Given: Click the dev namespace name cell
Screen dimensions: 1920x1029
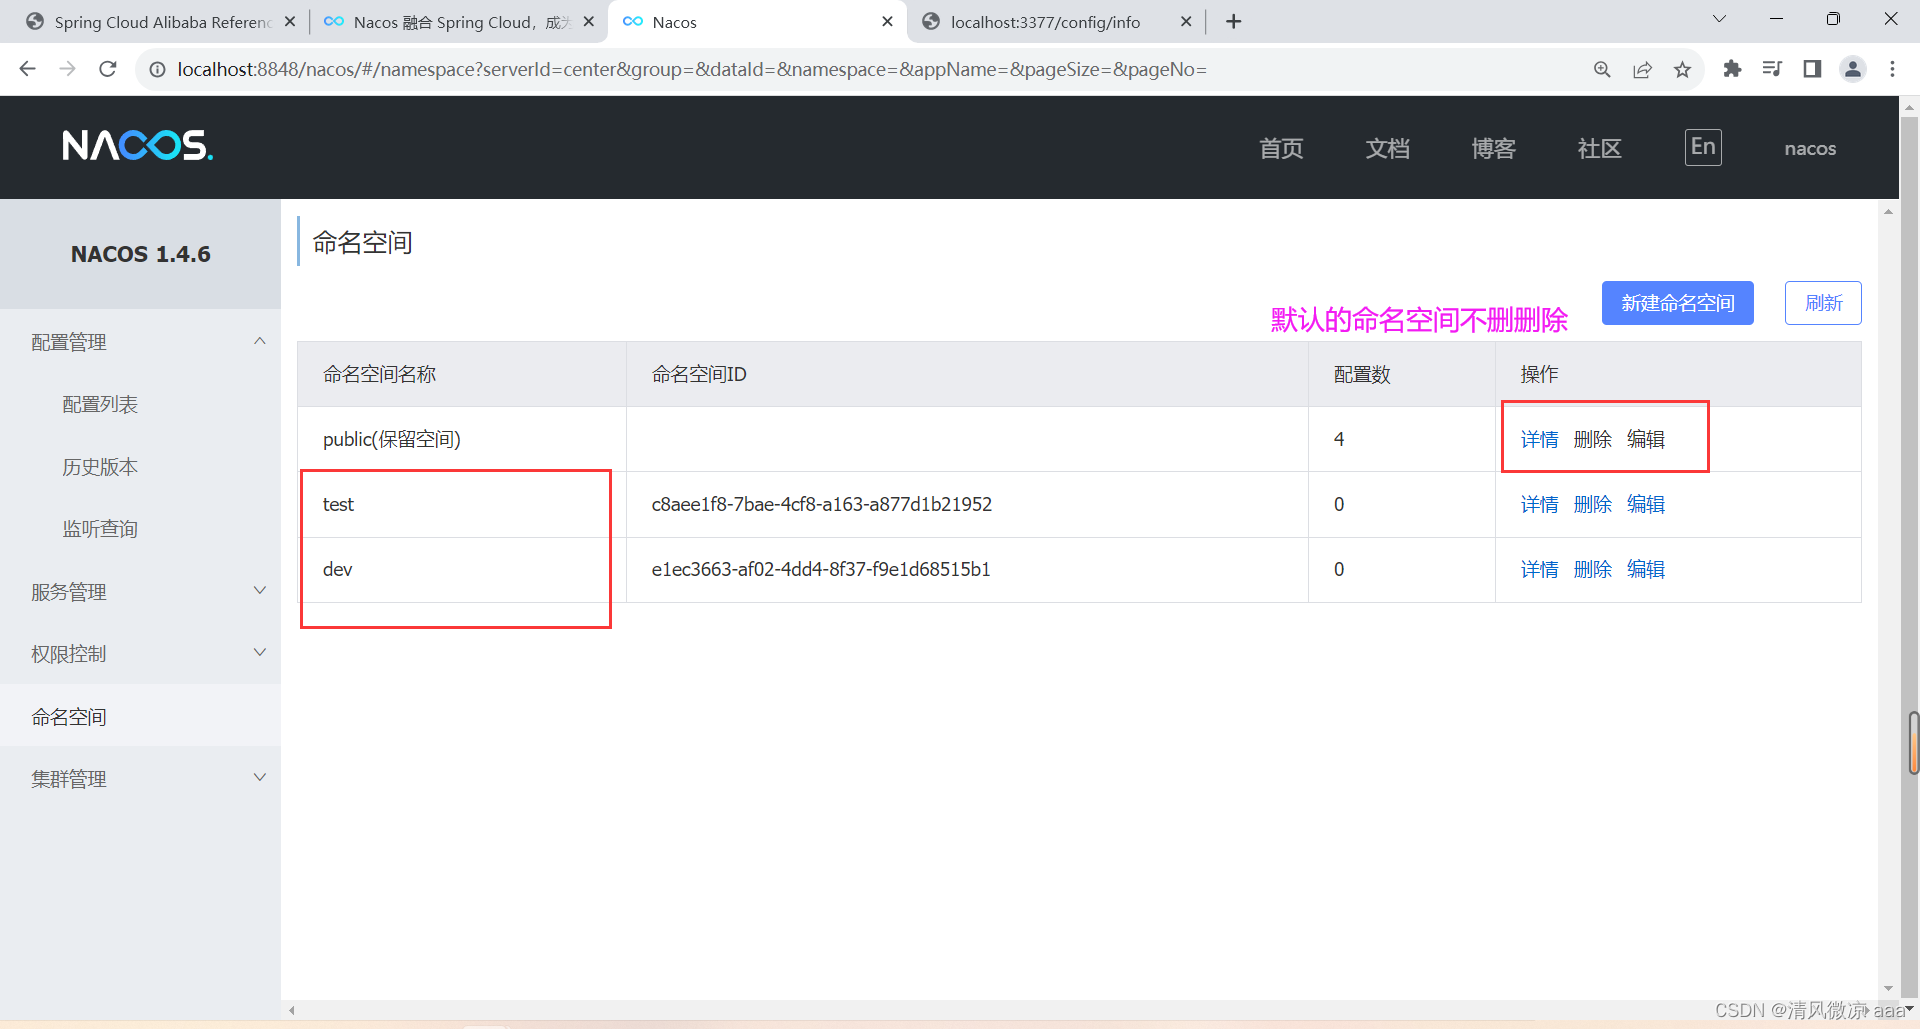Looking at the screenshot, I should [462, 569].
